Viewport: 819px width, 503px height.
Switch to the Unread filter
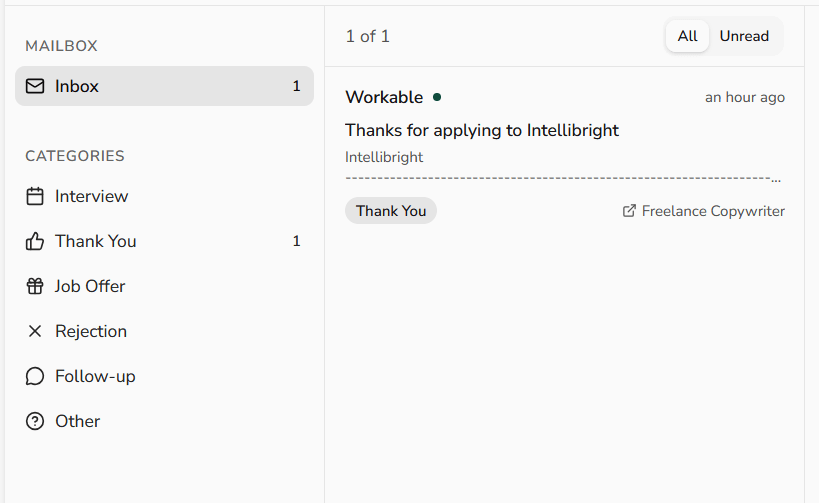coord(744,36)
